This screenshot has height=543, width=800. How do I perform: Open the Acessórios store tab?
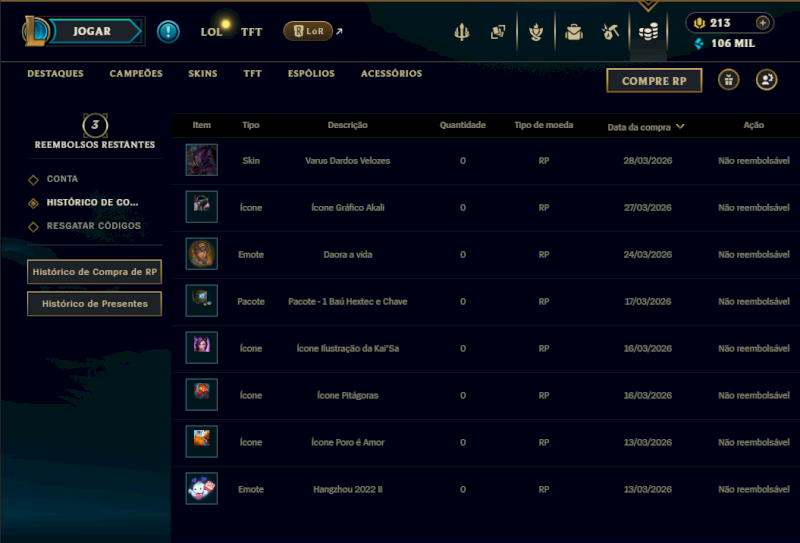coord(391,73)
